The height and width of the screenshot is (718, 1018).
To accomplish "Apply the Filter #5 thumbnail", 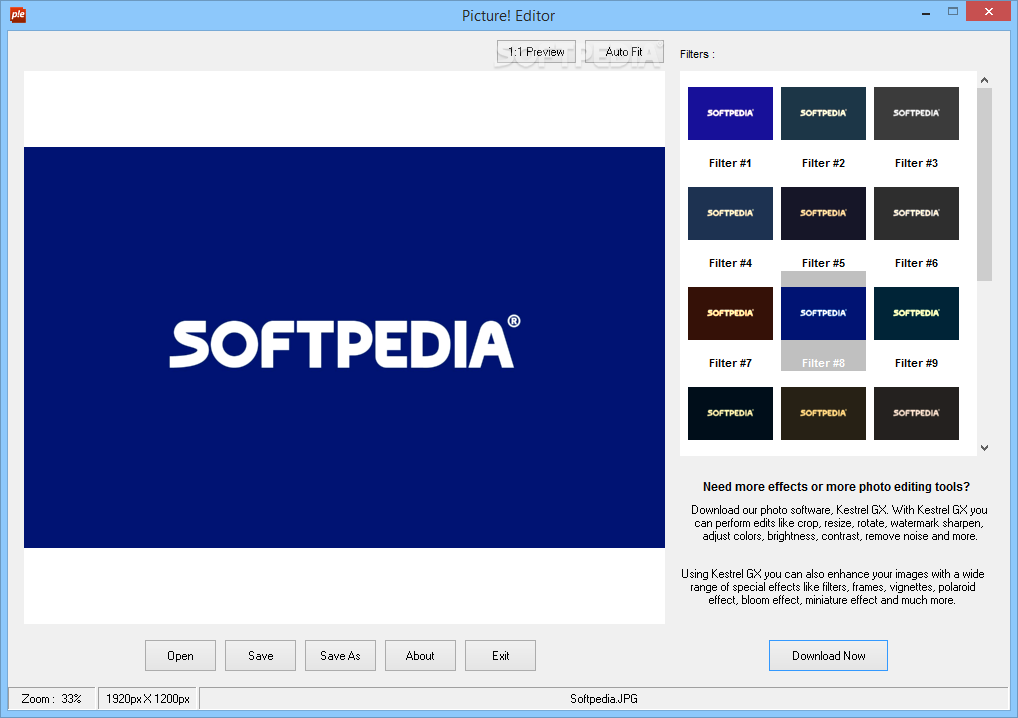I will [823, 214].
